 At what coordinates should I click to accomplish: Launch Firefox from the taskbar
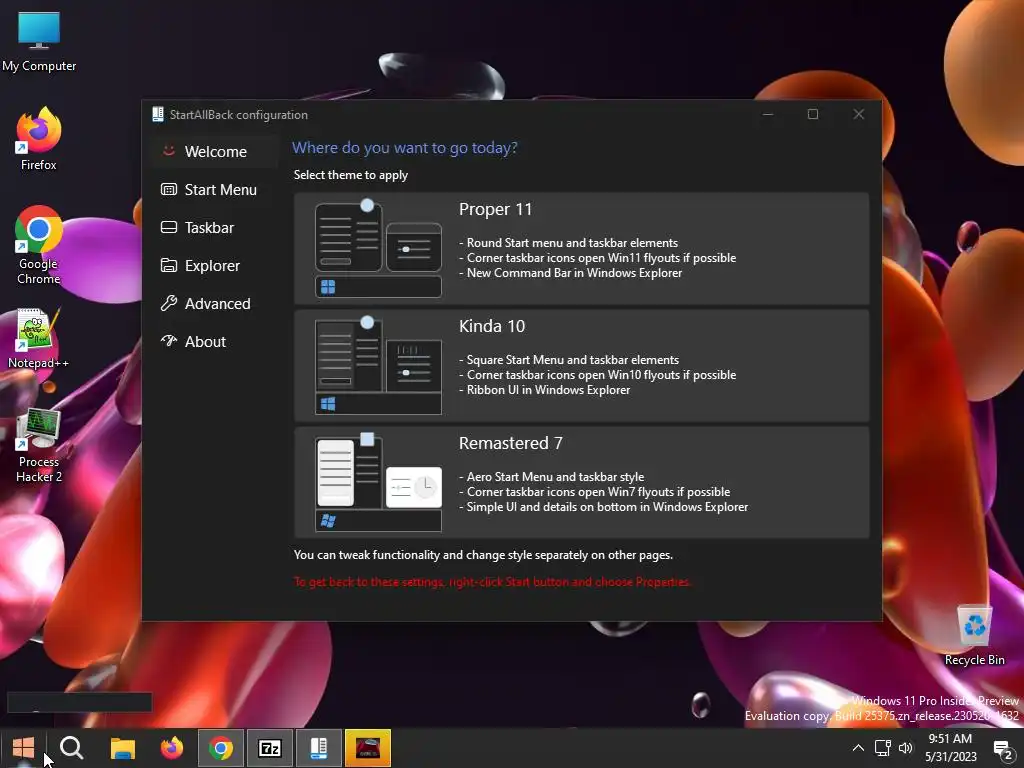(x=172, y=748)
